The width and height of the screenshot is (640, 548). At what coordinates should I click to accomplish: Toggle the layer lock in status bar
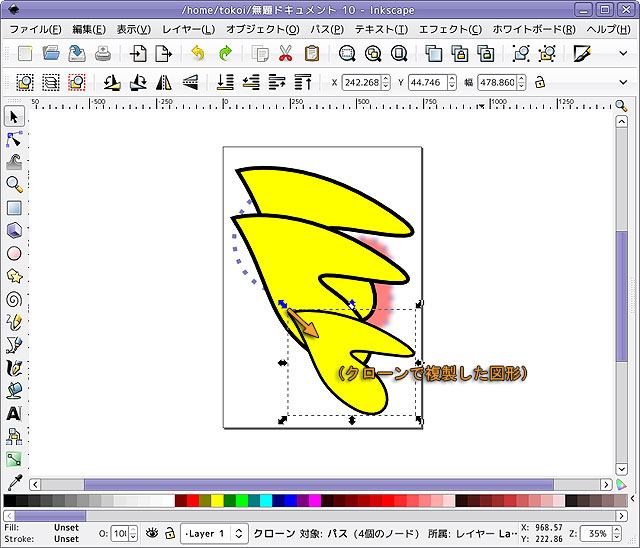click(170, 534)
